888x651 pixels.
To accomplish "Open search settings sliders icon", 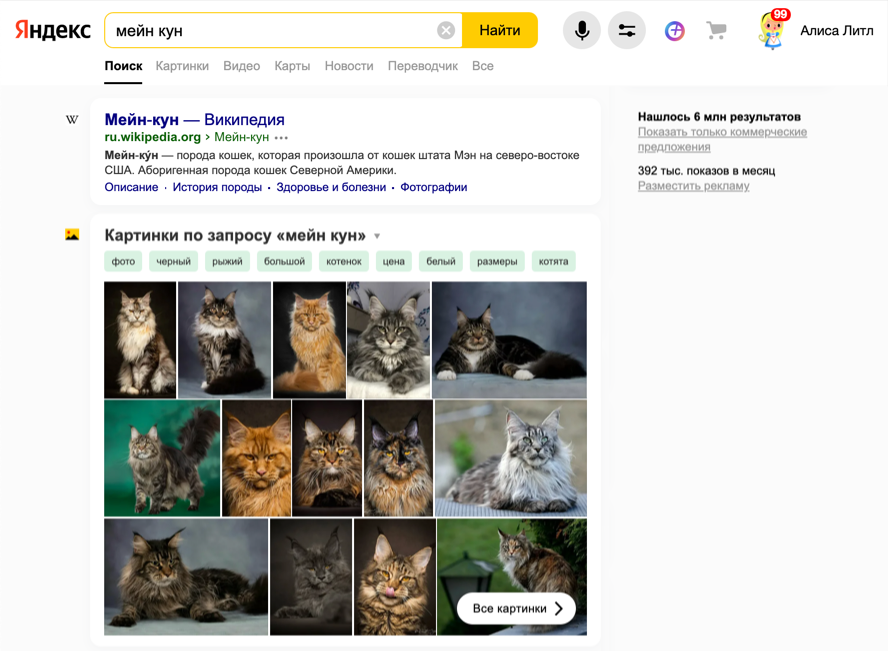I will [627, 30].
